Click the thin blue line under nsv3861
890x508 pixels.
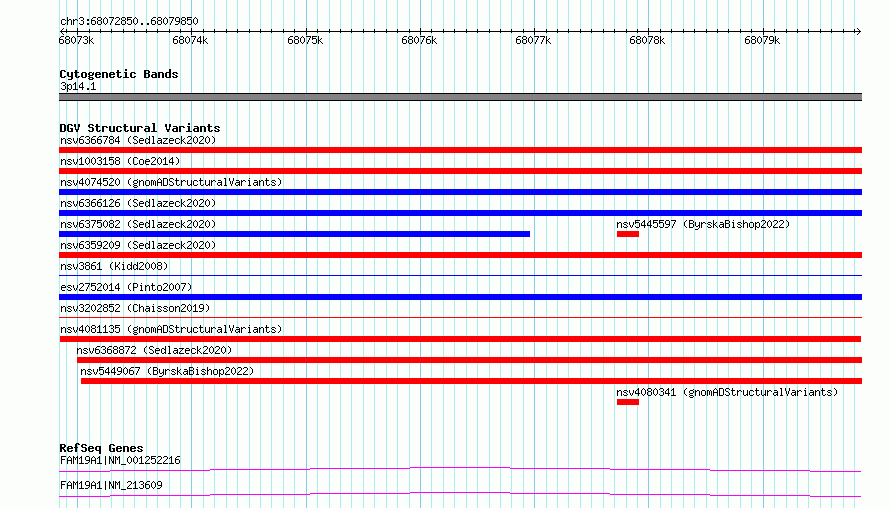[460, 276]
